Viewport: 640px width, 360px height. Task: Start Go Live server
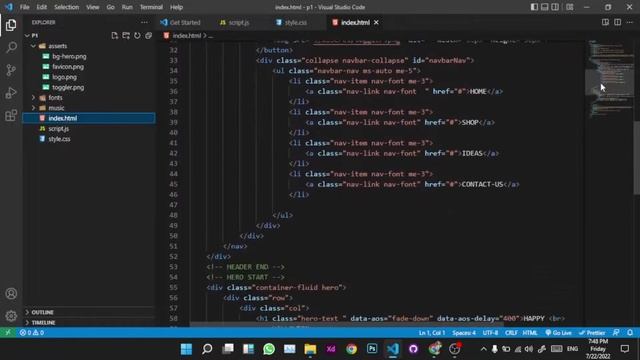pyautogui.click(x=558, y=333)
